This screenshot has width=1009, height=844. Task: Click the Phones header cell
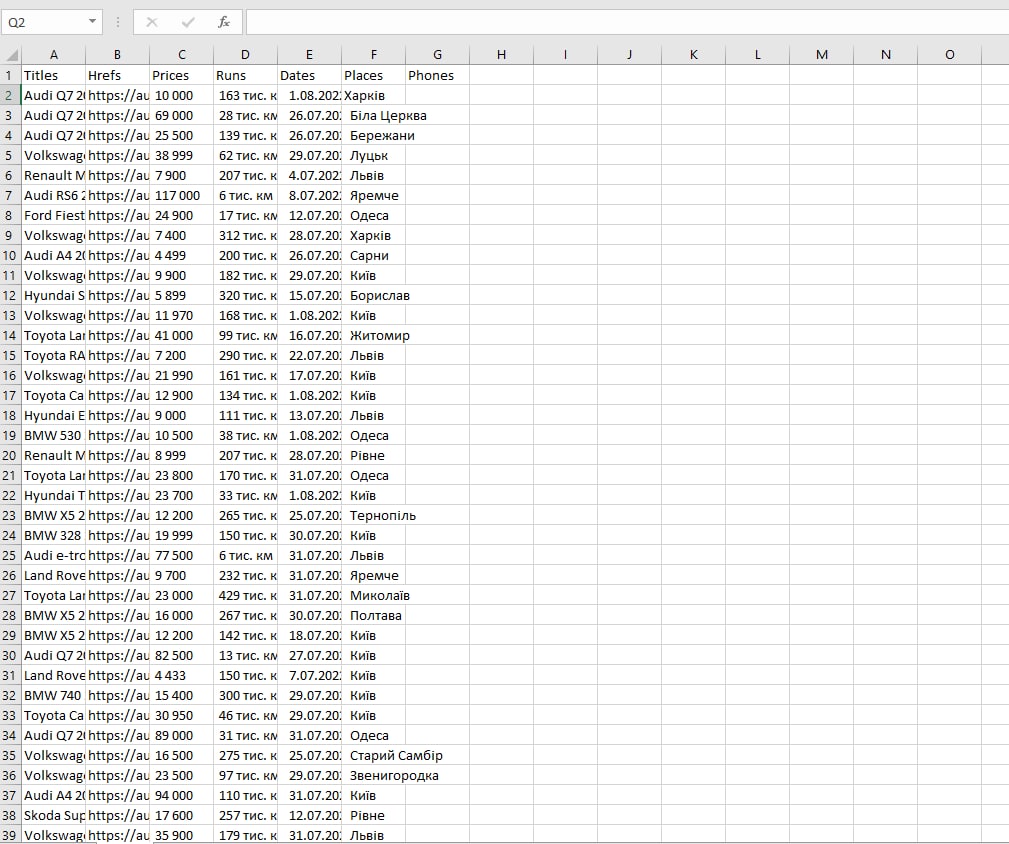438,75
